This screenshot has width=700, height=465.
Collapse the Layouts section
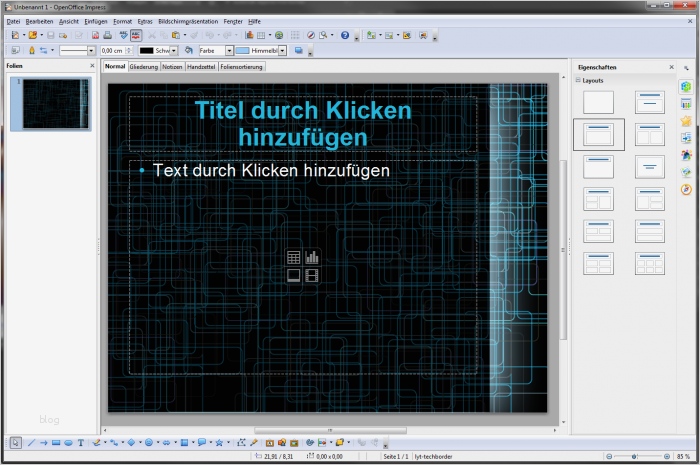point(578,80)
